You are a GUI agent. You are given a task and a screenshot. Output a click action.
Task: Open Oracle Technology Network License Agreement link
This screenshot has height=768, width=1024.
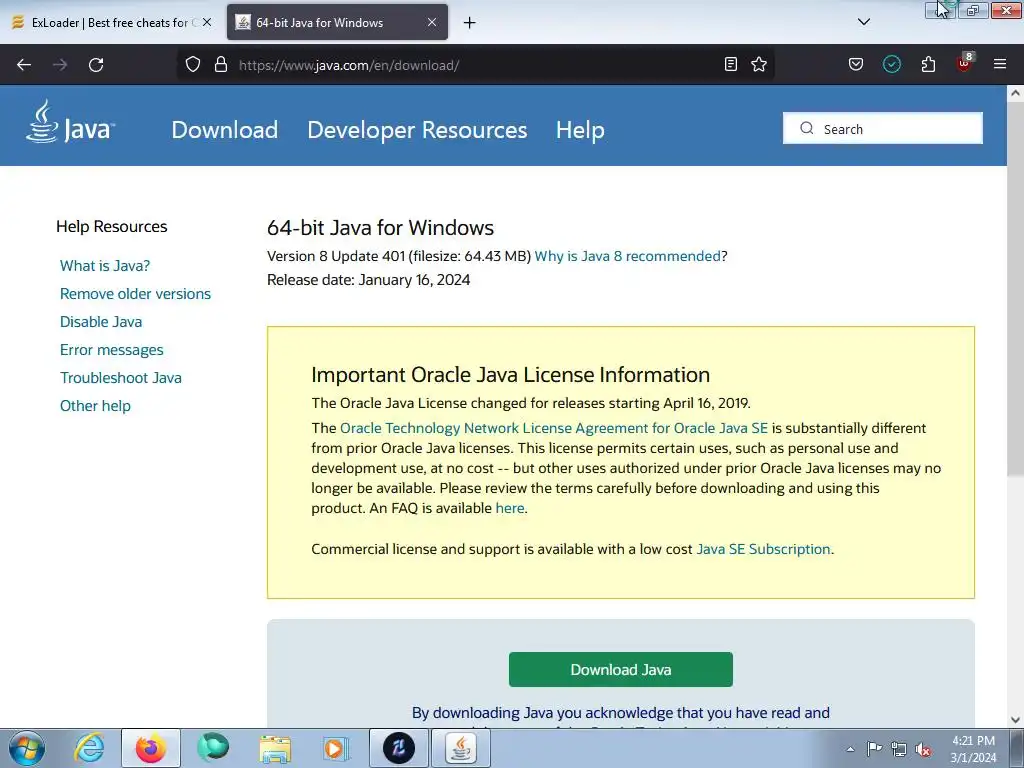coord(554,428)
